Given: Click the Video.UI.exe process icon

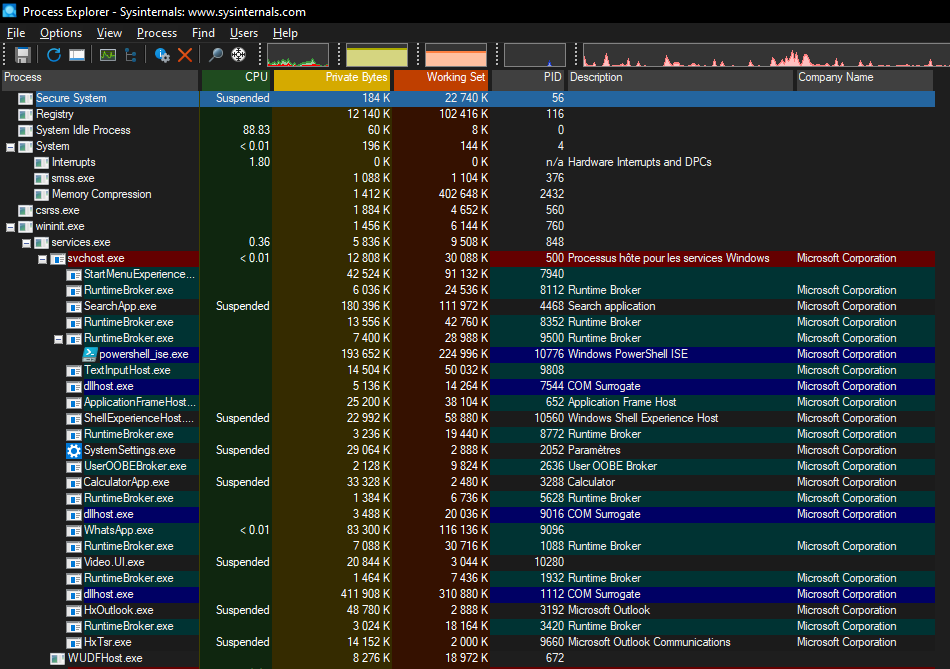Looking at the screenshot, I should (x=74, y=562).
